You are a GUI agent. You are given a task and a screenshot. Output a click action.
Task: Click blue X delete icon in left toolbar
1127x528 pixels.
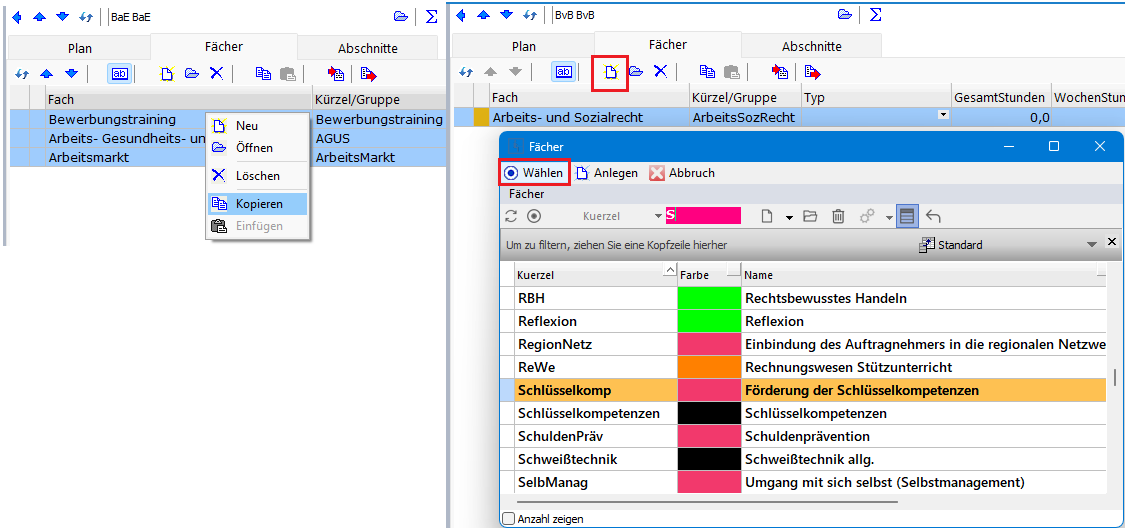(x=216, y=73)
